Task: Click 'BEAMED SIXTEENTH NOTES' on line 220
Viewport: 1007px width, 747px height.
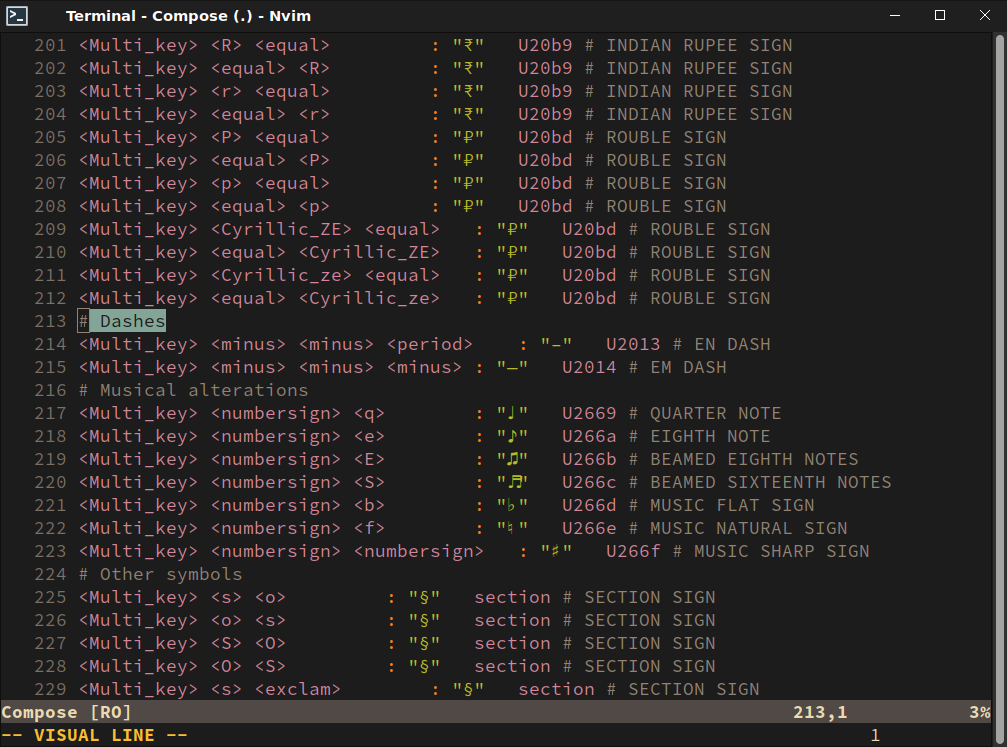Action: (x=771, y=483)
